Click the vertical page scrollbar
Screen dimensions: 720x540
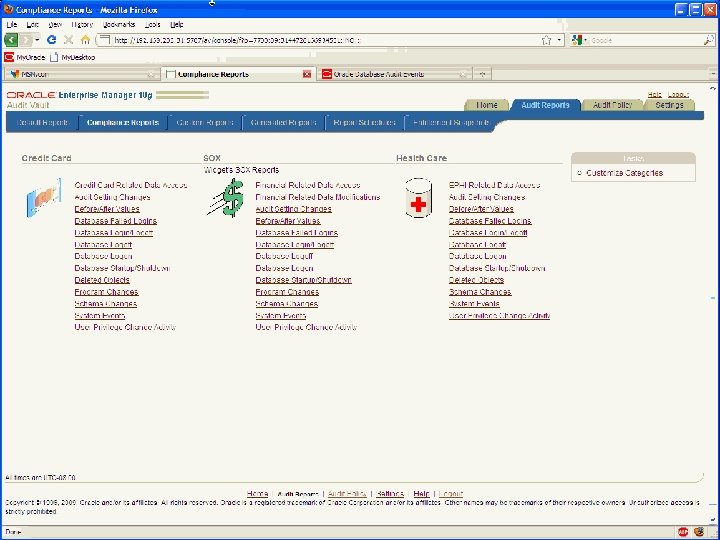click(713, 303)
